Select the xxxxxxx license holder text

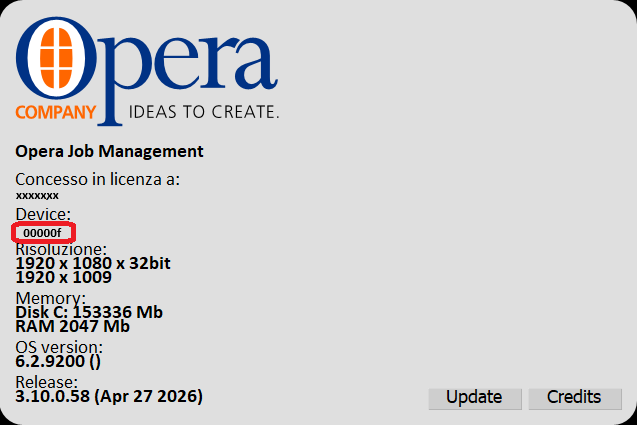37,196
